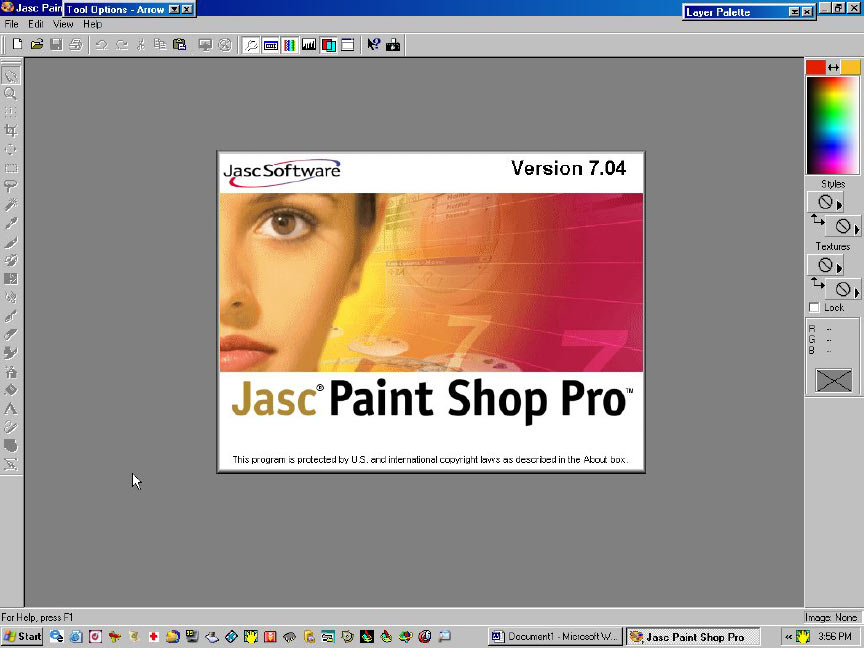Select the Arrow tool
This screenshot has height=648, width=864.
(10, 75)
